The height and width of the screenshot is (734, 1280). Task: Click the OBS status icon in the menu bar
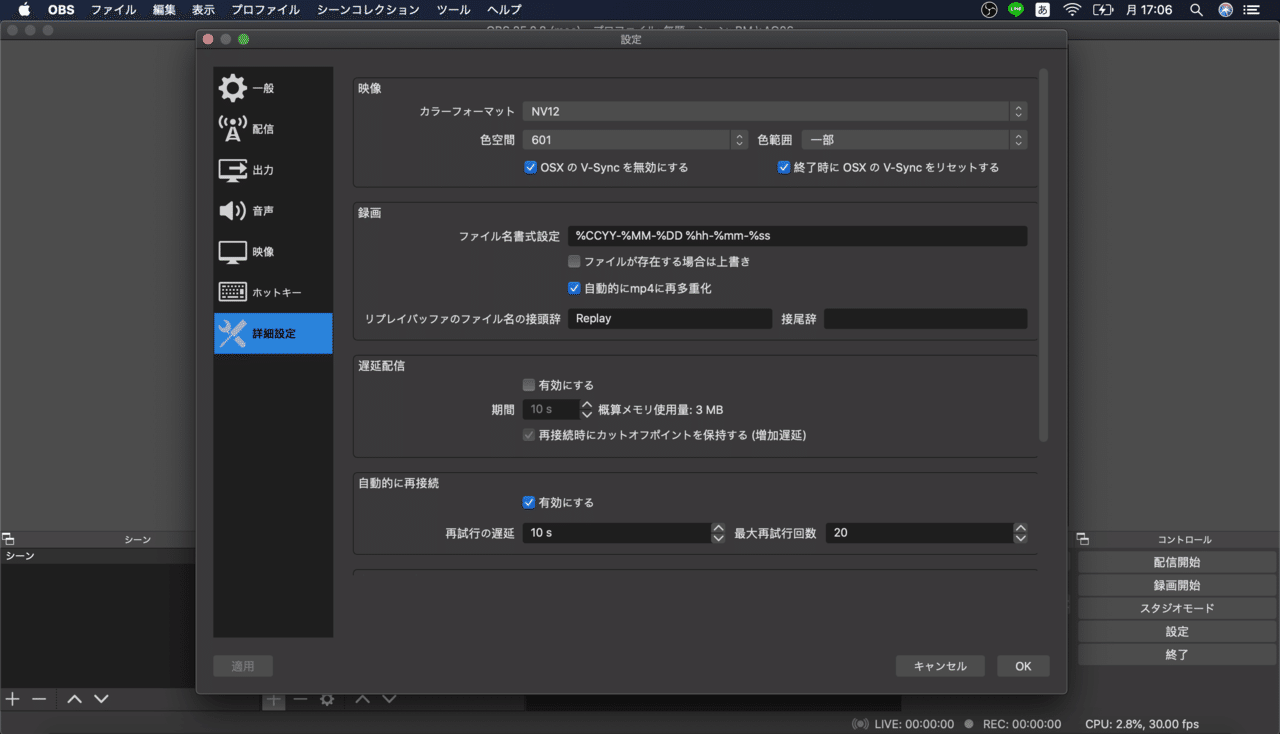[x=989, y=10]
